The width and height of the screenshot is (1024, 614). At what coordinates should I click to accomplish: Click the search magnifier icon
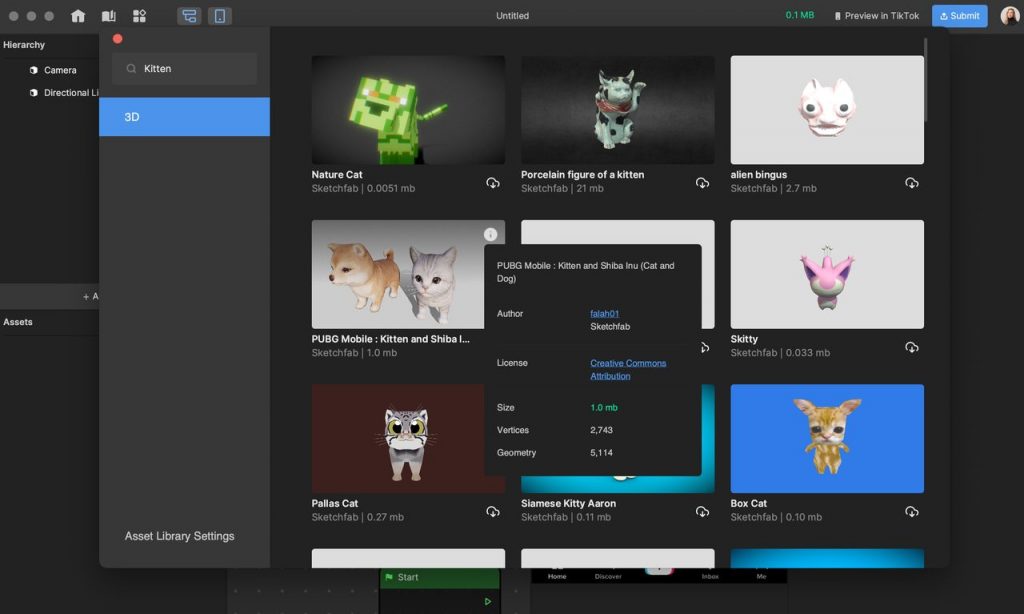131,69
